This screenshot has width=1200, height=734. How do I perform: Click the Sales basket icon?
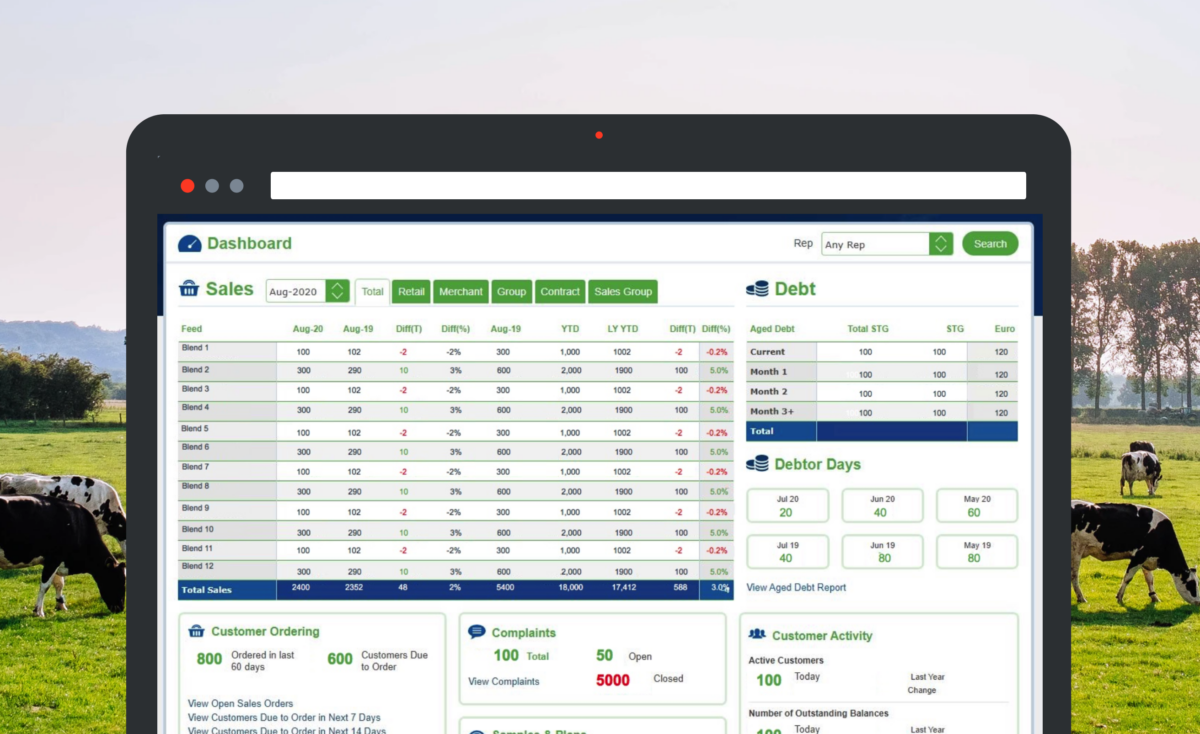[x=189, y=289]
